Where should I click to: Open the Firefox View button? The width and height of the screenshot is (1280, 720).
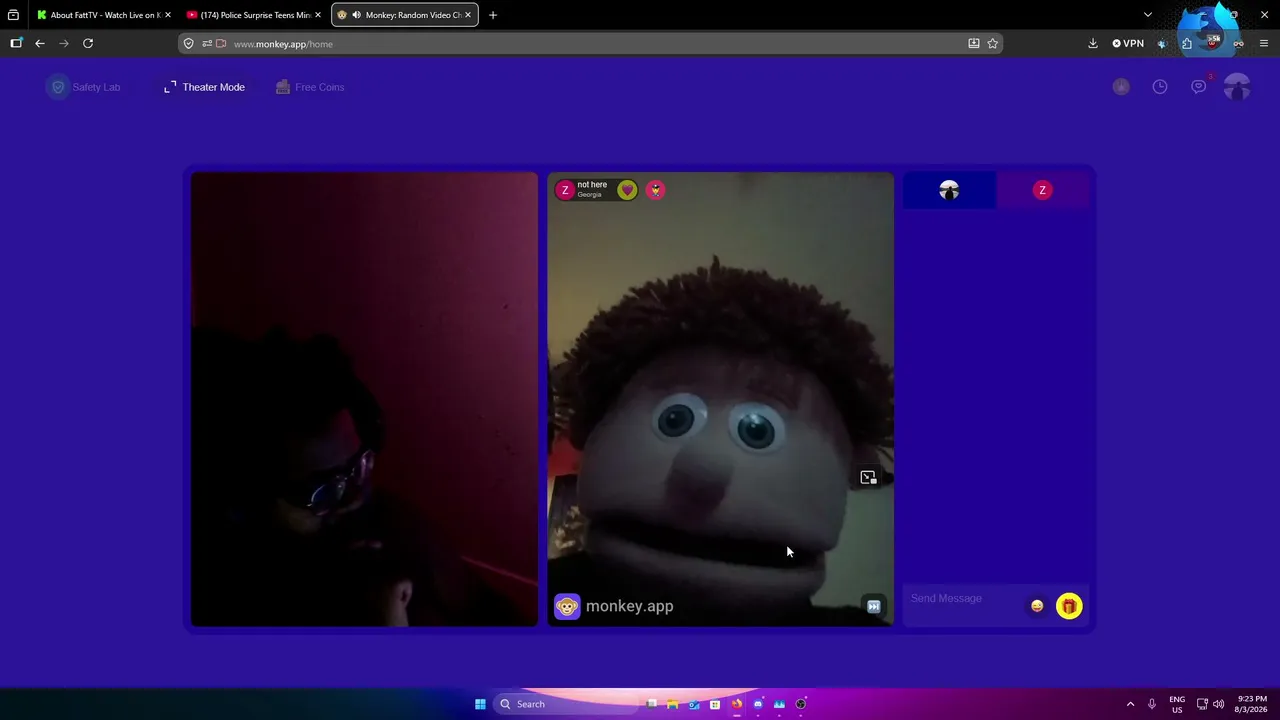click(13, 15)
